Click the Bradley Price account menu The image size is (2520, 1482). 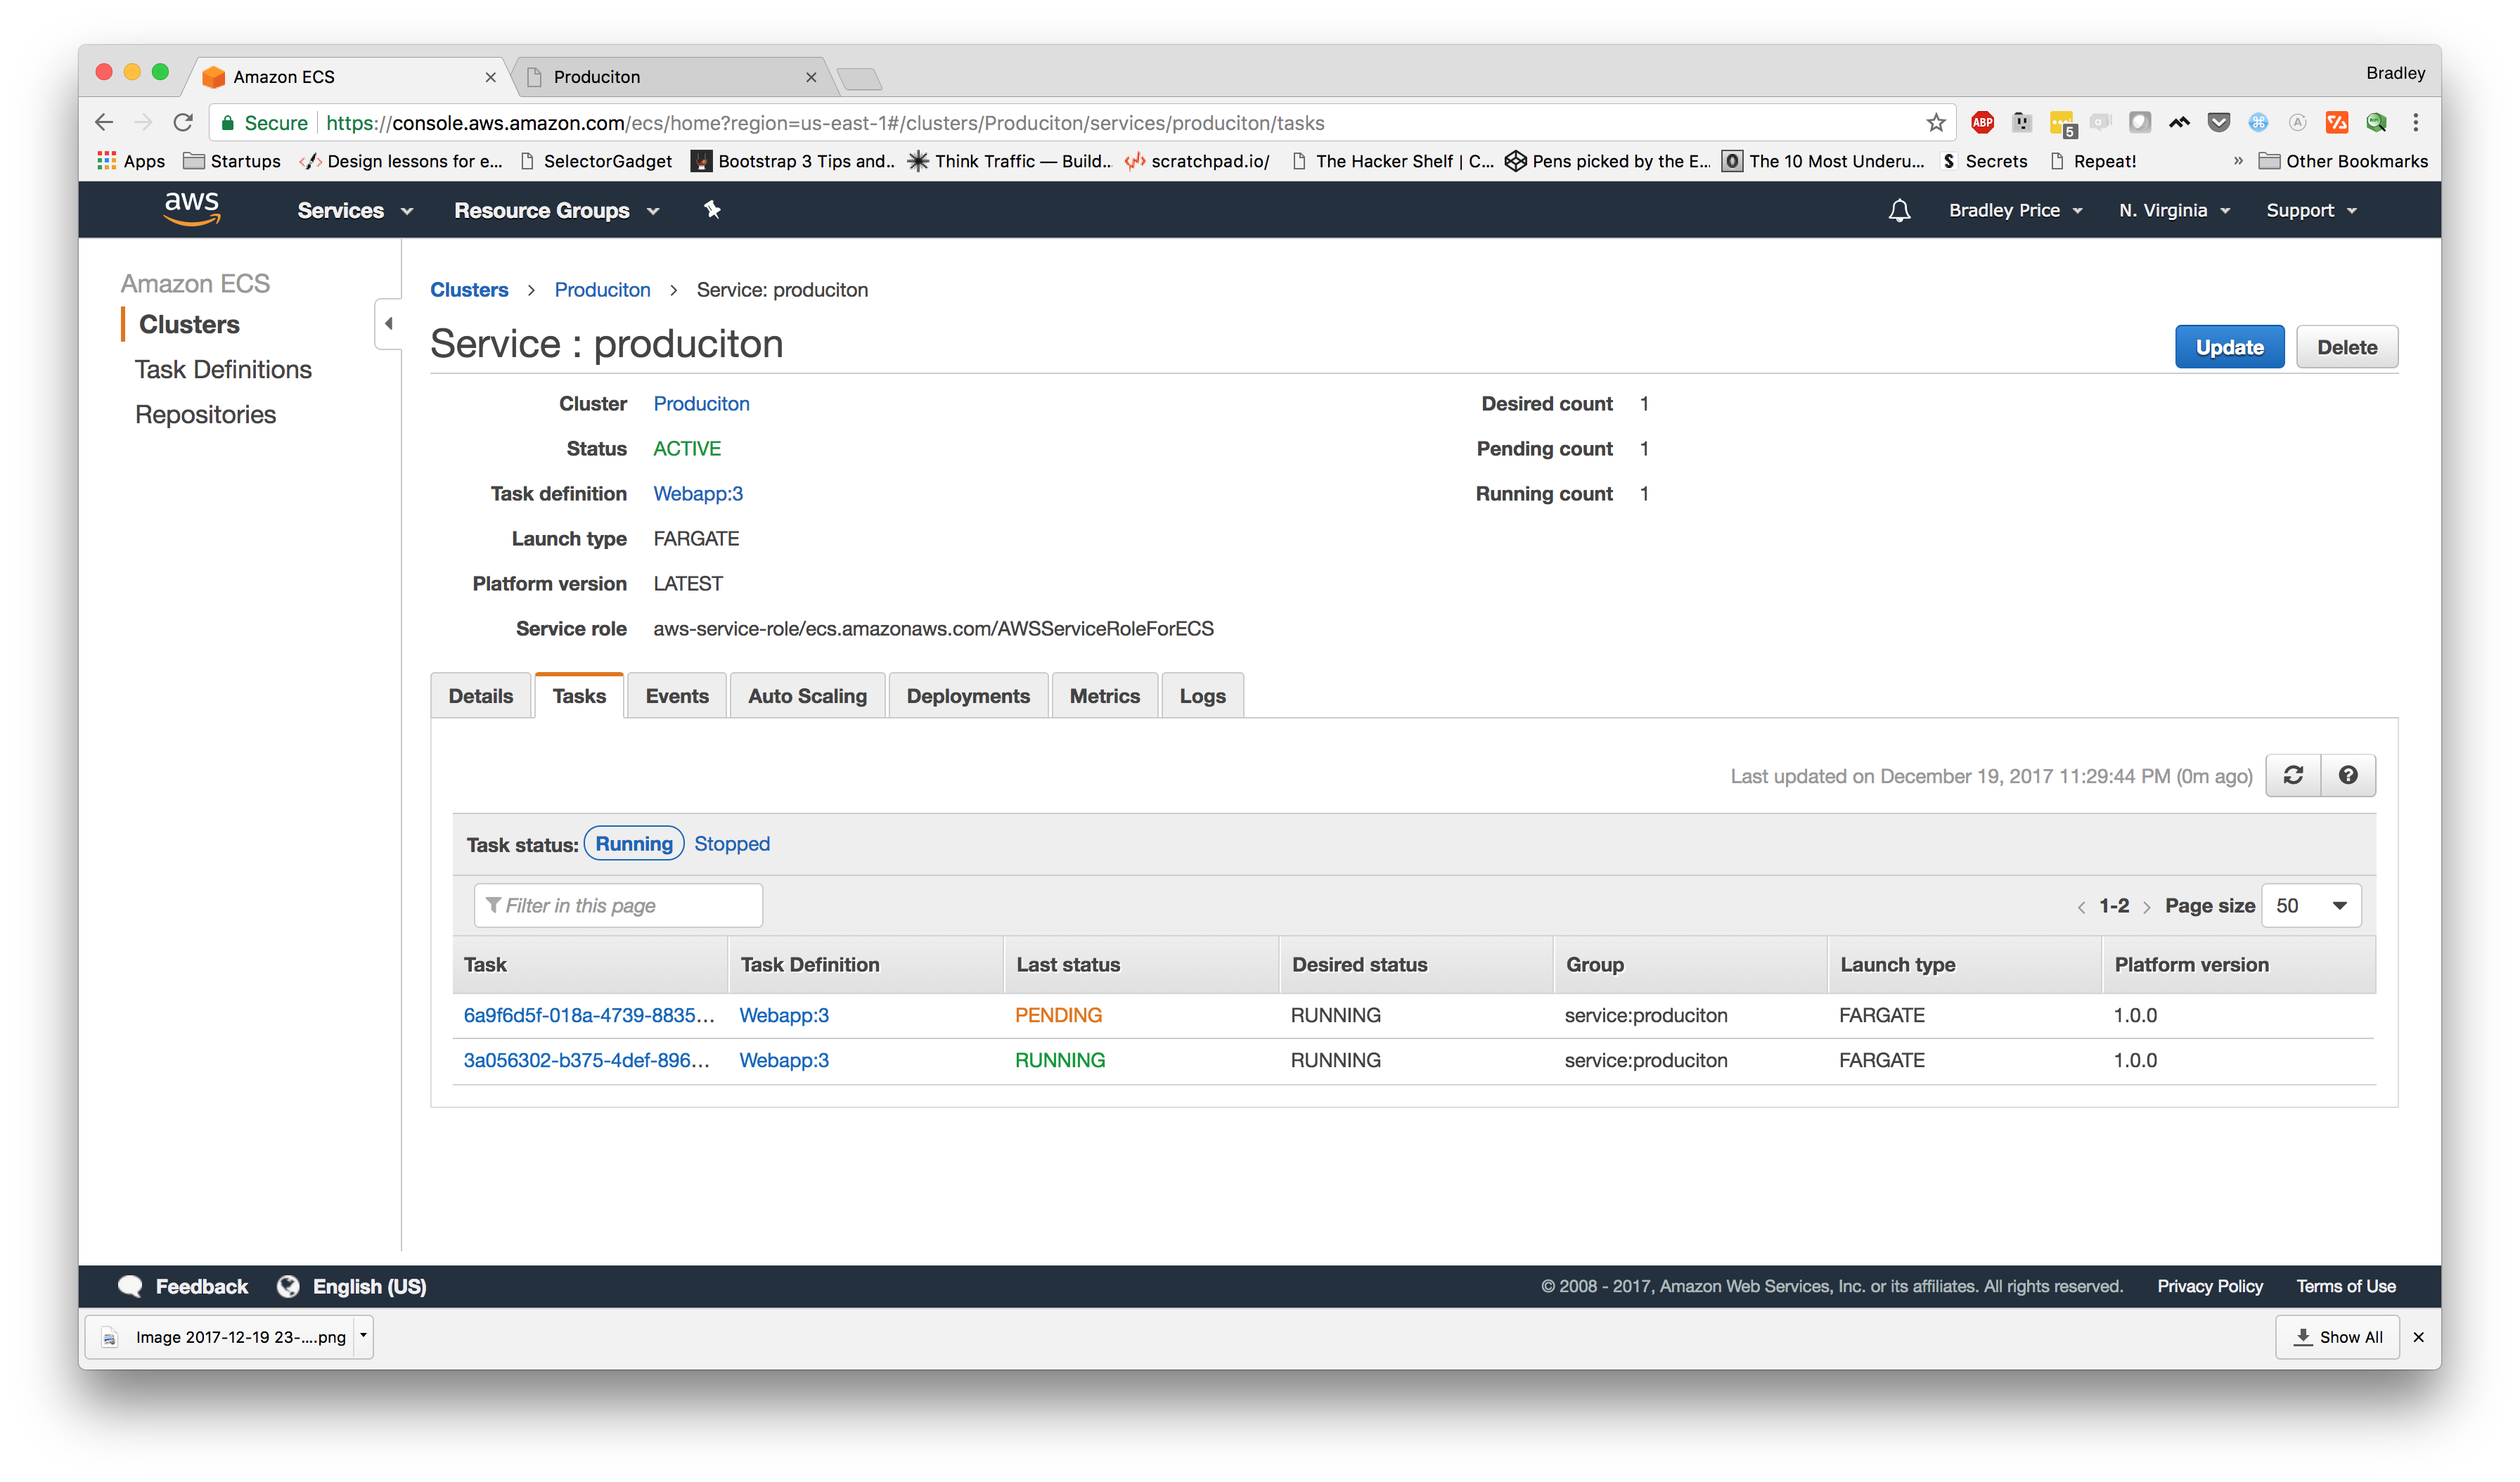coord(2012,210)
